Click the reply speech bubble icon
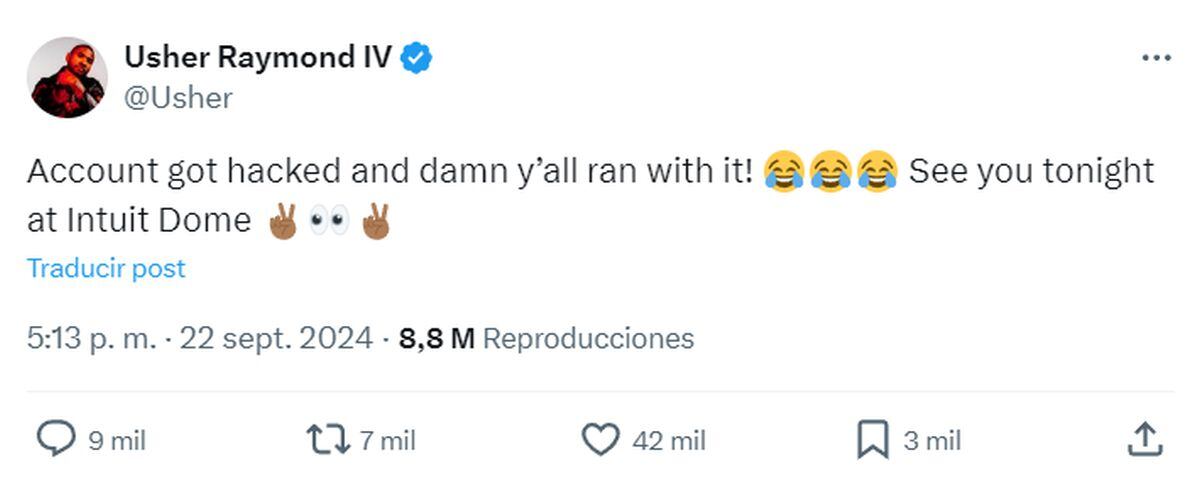The width and height of the screenshot is (1200, 480). pos(57,439)
